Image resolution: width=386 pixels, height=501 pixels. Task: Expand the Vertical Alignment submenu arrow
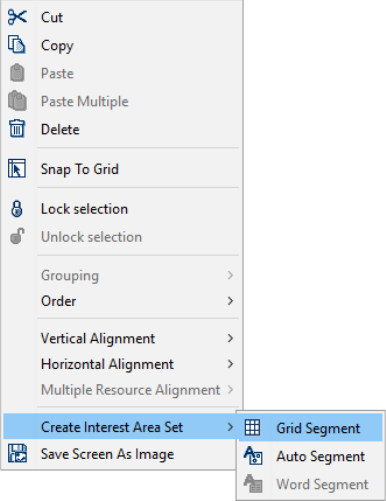point(230,338)
